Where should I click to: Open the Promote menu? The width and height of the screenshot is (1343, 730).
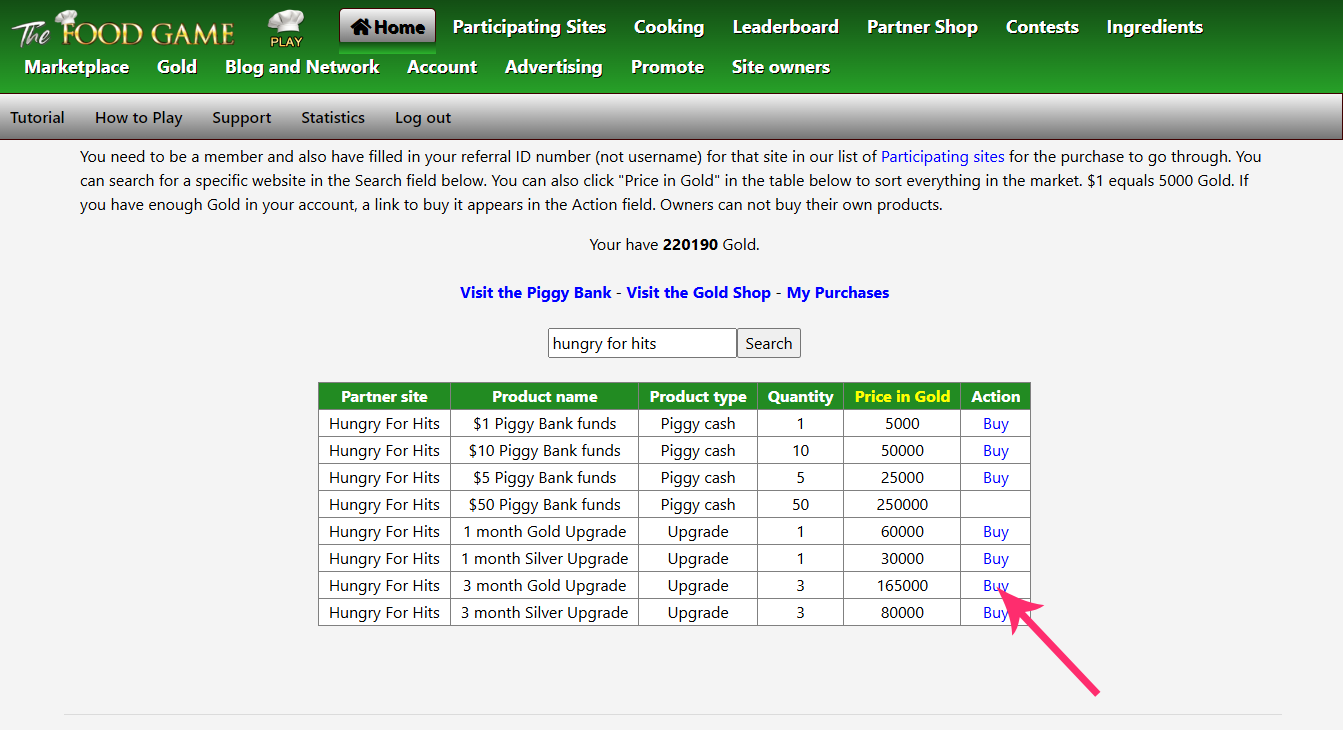(667, 67)
